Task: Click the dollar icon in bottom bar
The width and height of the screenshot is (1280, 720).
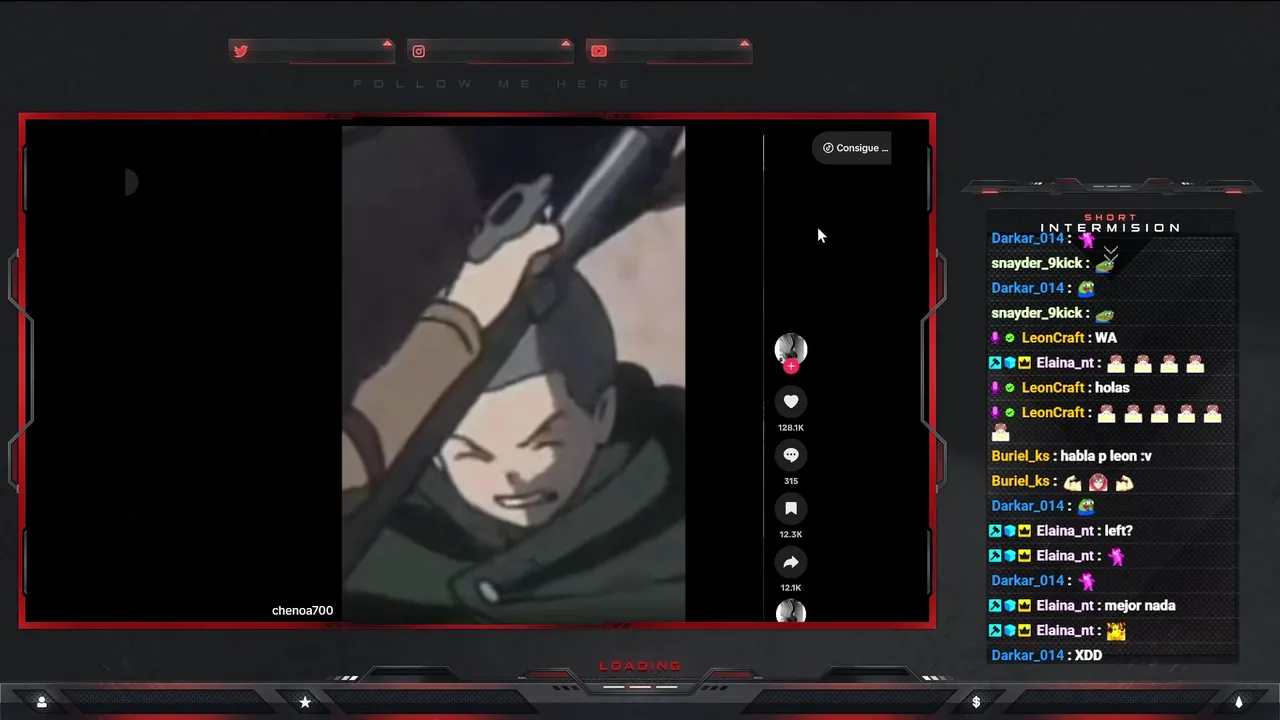Action: tap(976, 702)
